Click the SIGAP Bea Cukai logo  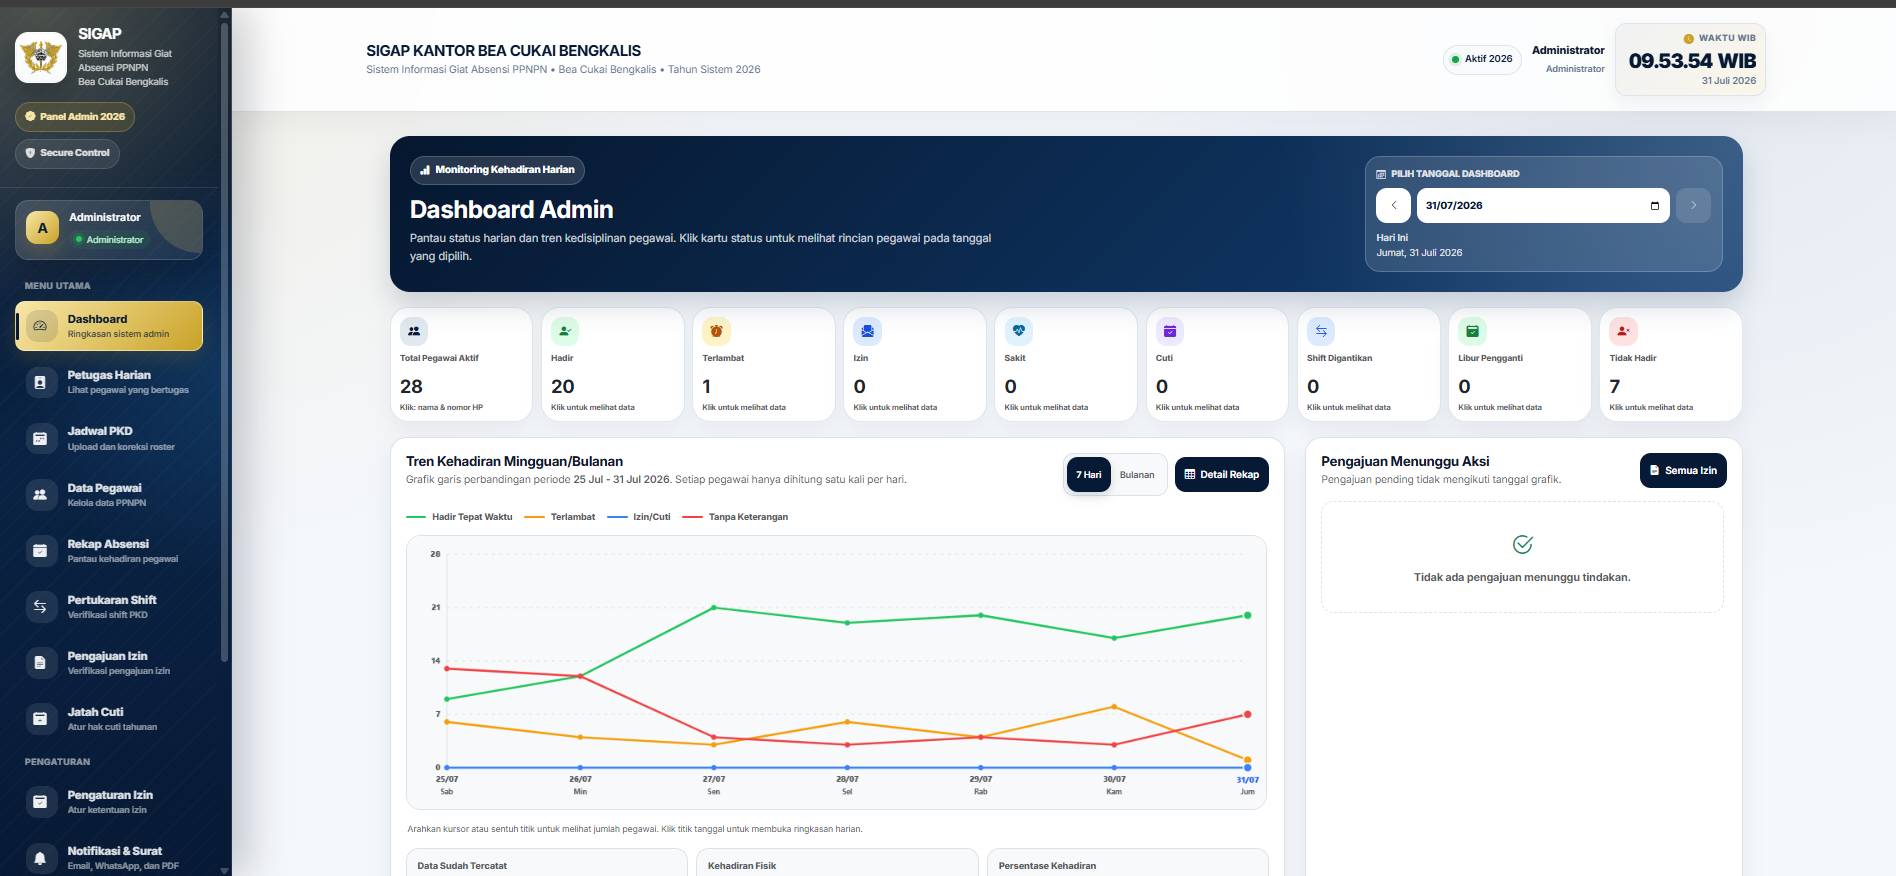pos(41,57)
